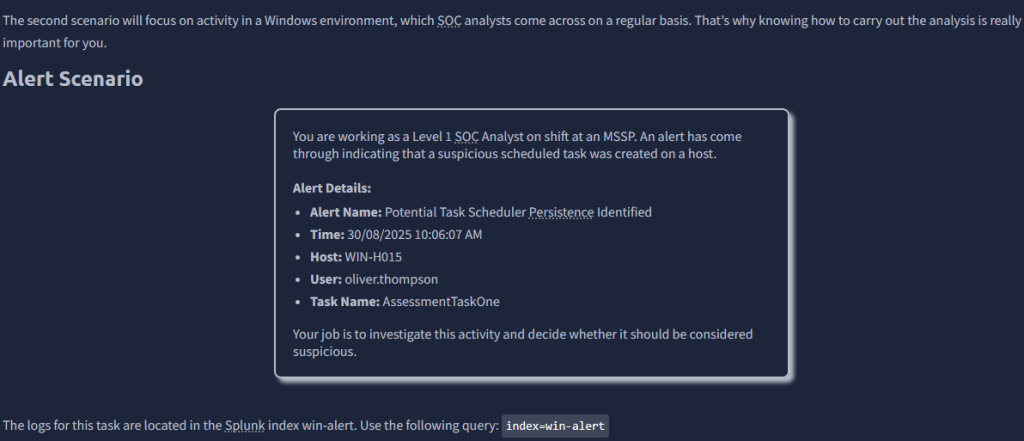Viewport: 1024px width, 441px height.
Task: Click the Alert Name label in the list
Action: [345, 212]
